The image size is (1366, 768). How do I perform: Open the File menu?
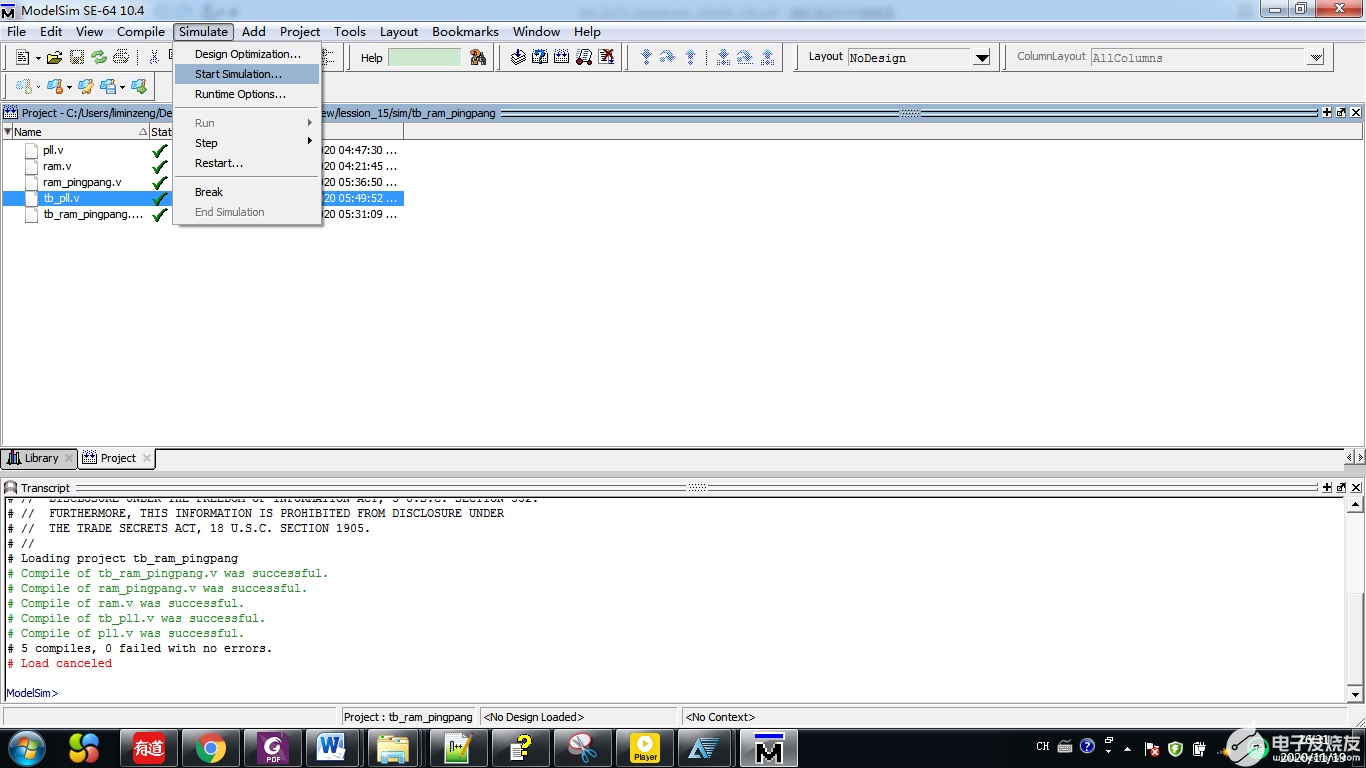point(17,31)
